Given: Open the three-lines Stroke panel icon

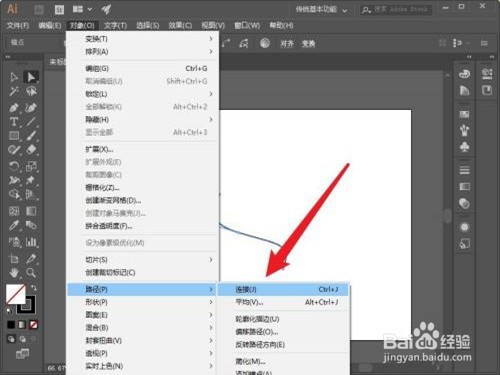Looking at the screenshot, I should [x=464, y=170].
